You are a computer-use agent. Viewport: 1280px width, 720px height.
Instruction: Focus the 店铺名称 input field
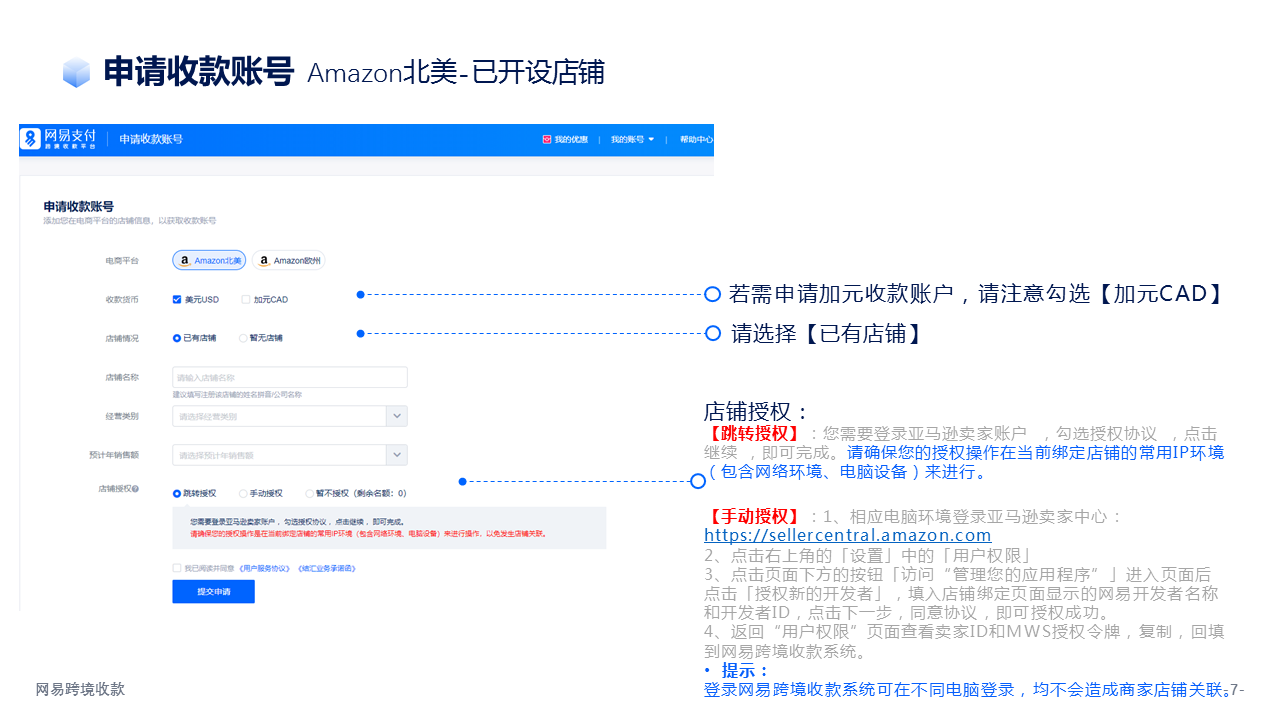[x=290, y=377]
